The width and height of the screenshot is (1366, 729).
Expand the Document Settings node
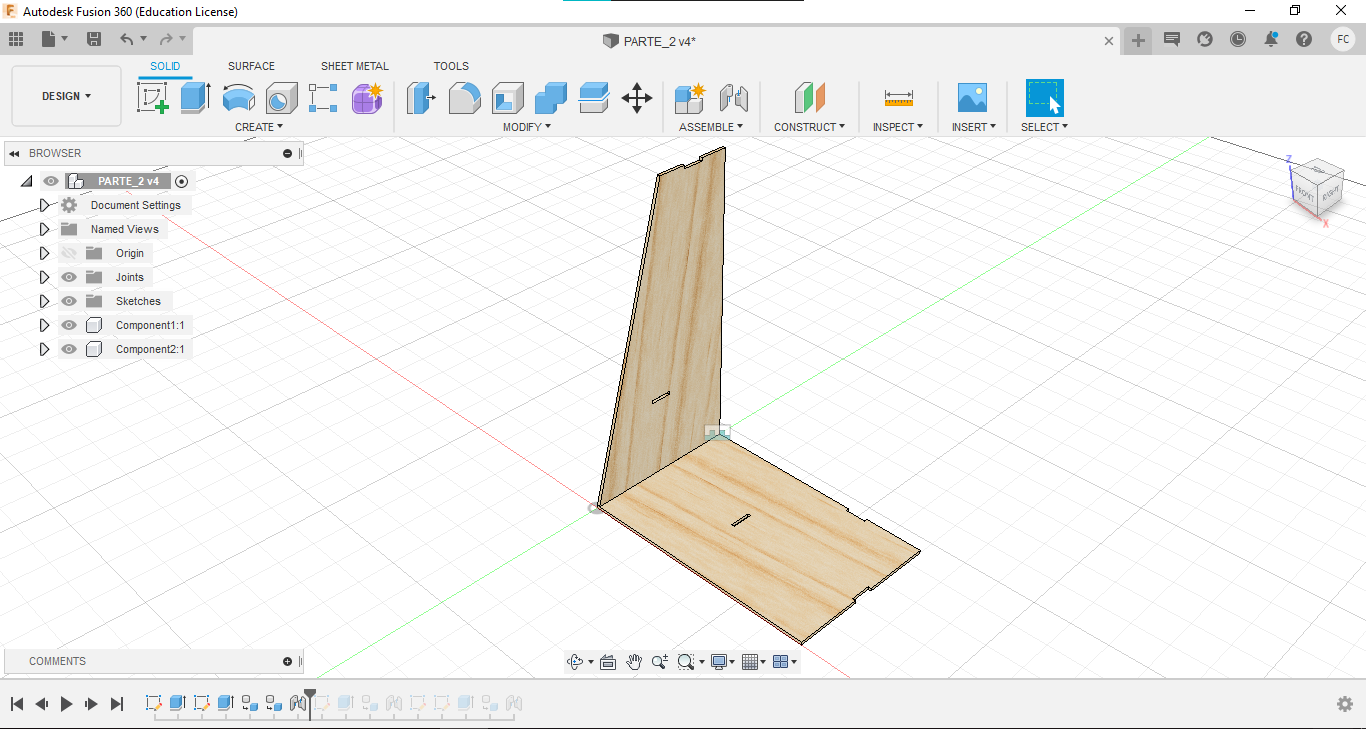44,205
